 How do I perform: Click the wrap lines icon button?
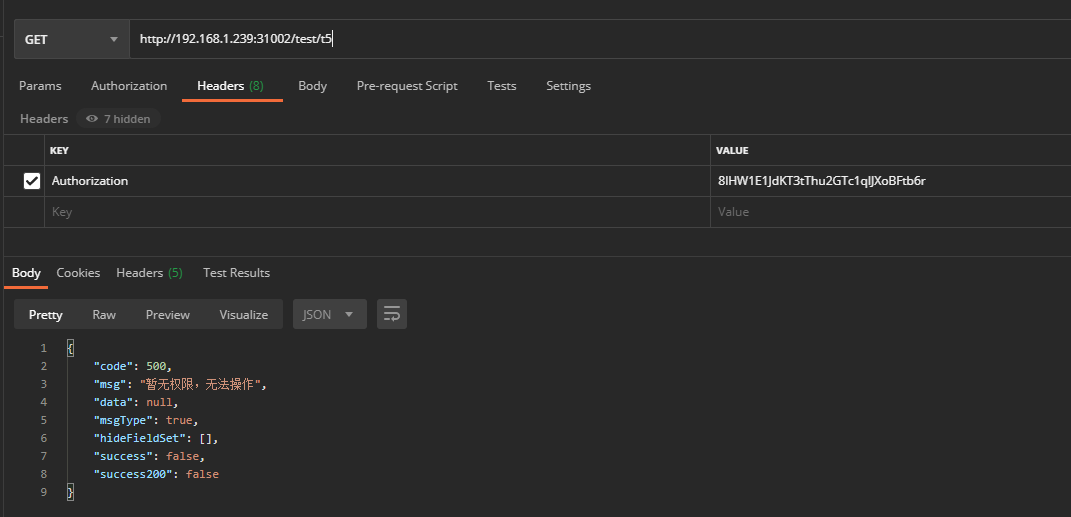[392, 314]
